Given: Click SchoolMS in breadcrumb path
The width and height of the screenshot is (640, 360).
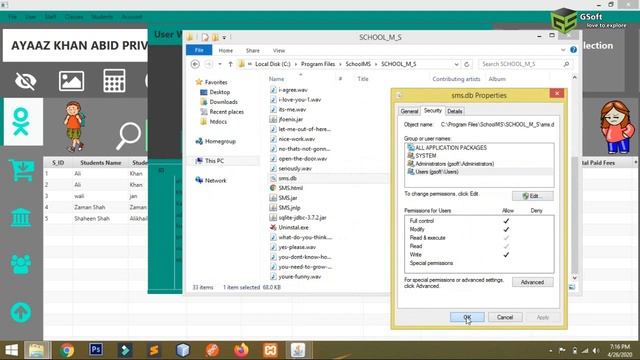Looking at the screenshot, I should click(358, 64).
